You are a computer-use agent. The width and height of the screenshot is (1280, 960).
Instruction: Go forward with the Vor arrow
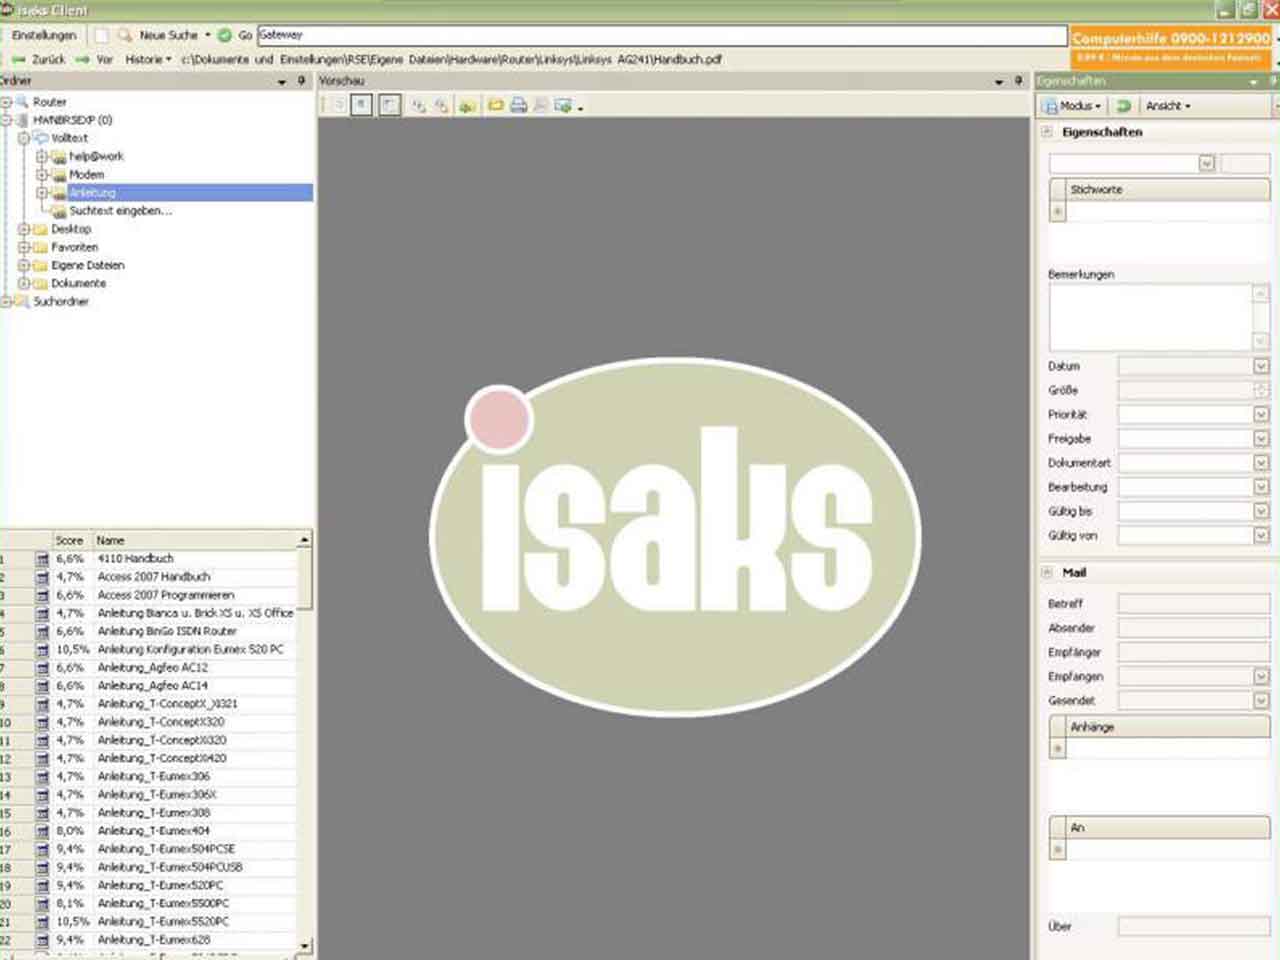(x=94, y=60)
